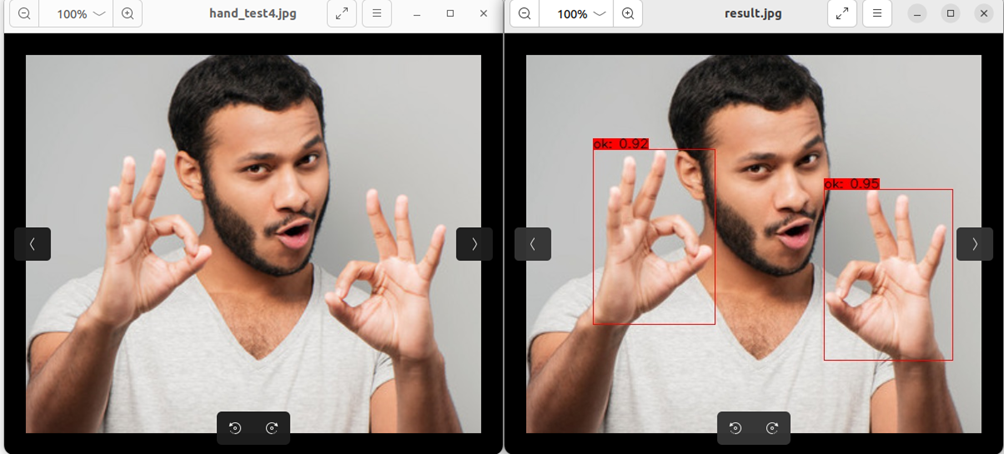The height and width of the screenshot is (454, 1004).
Task: Zoom in on result.jpg window
Action: point(628,13)
